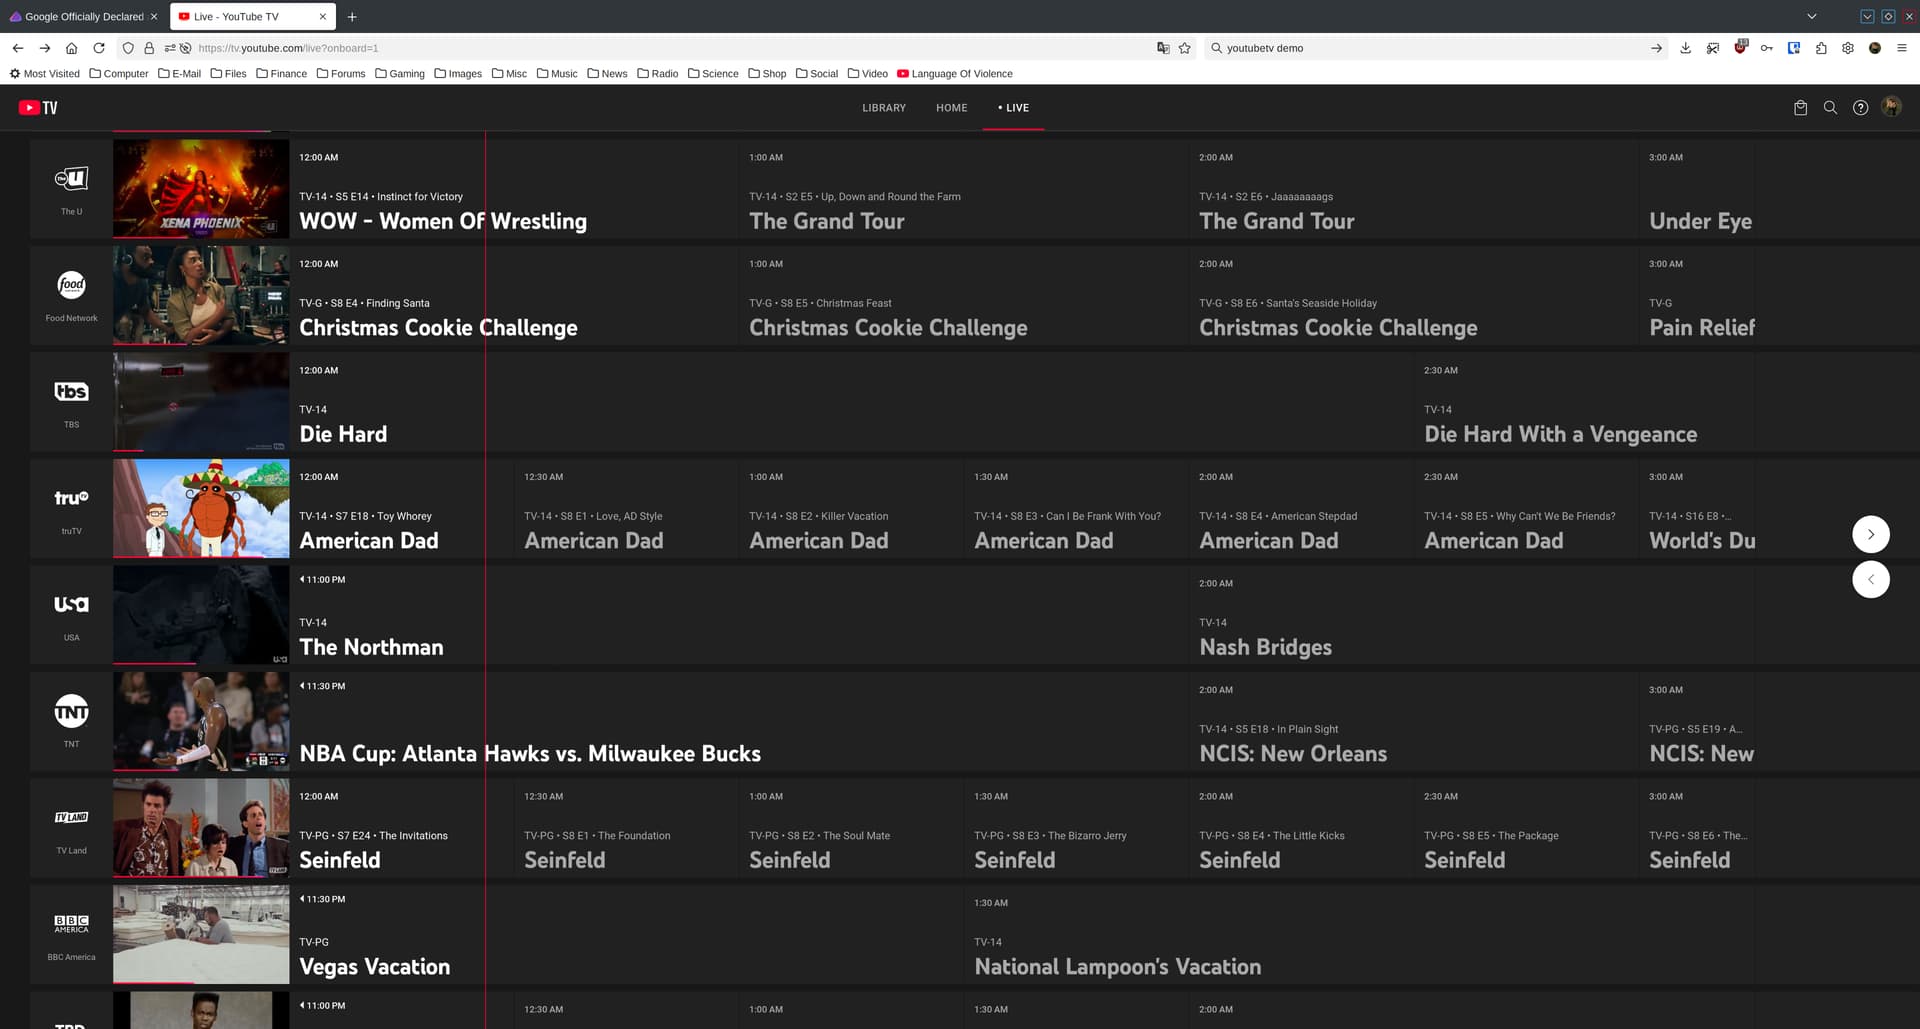Image resolution: width=1920 pixels, height=1029 pixels.
Task: Open American Dad episode Killer Vacation
Action: click(851, 508)
